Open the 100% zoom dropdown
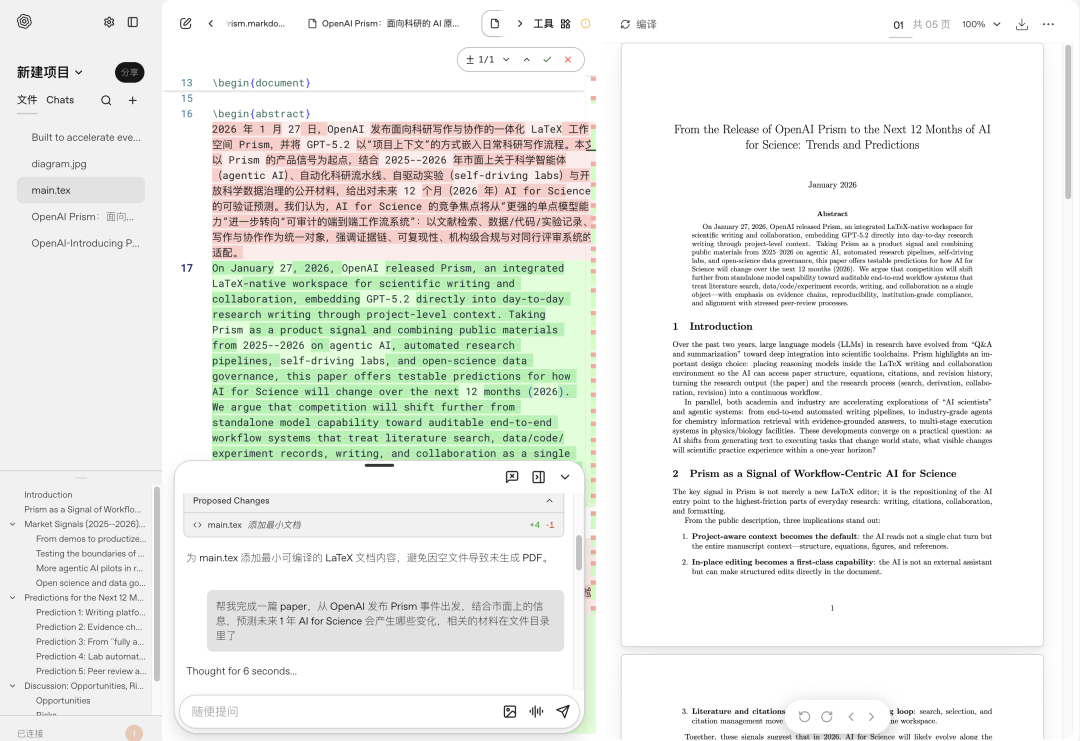The image size is (1080, 741). pos(981,24)
